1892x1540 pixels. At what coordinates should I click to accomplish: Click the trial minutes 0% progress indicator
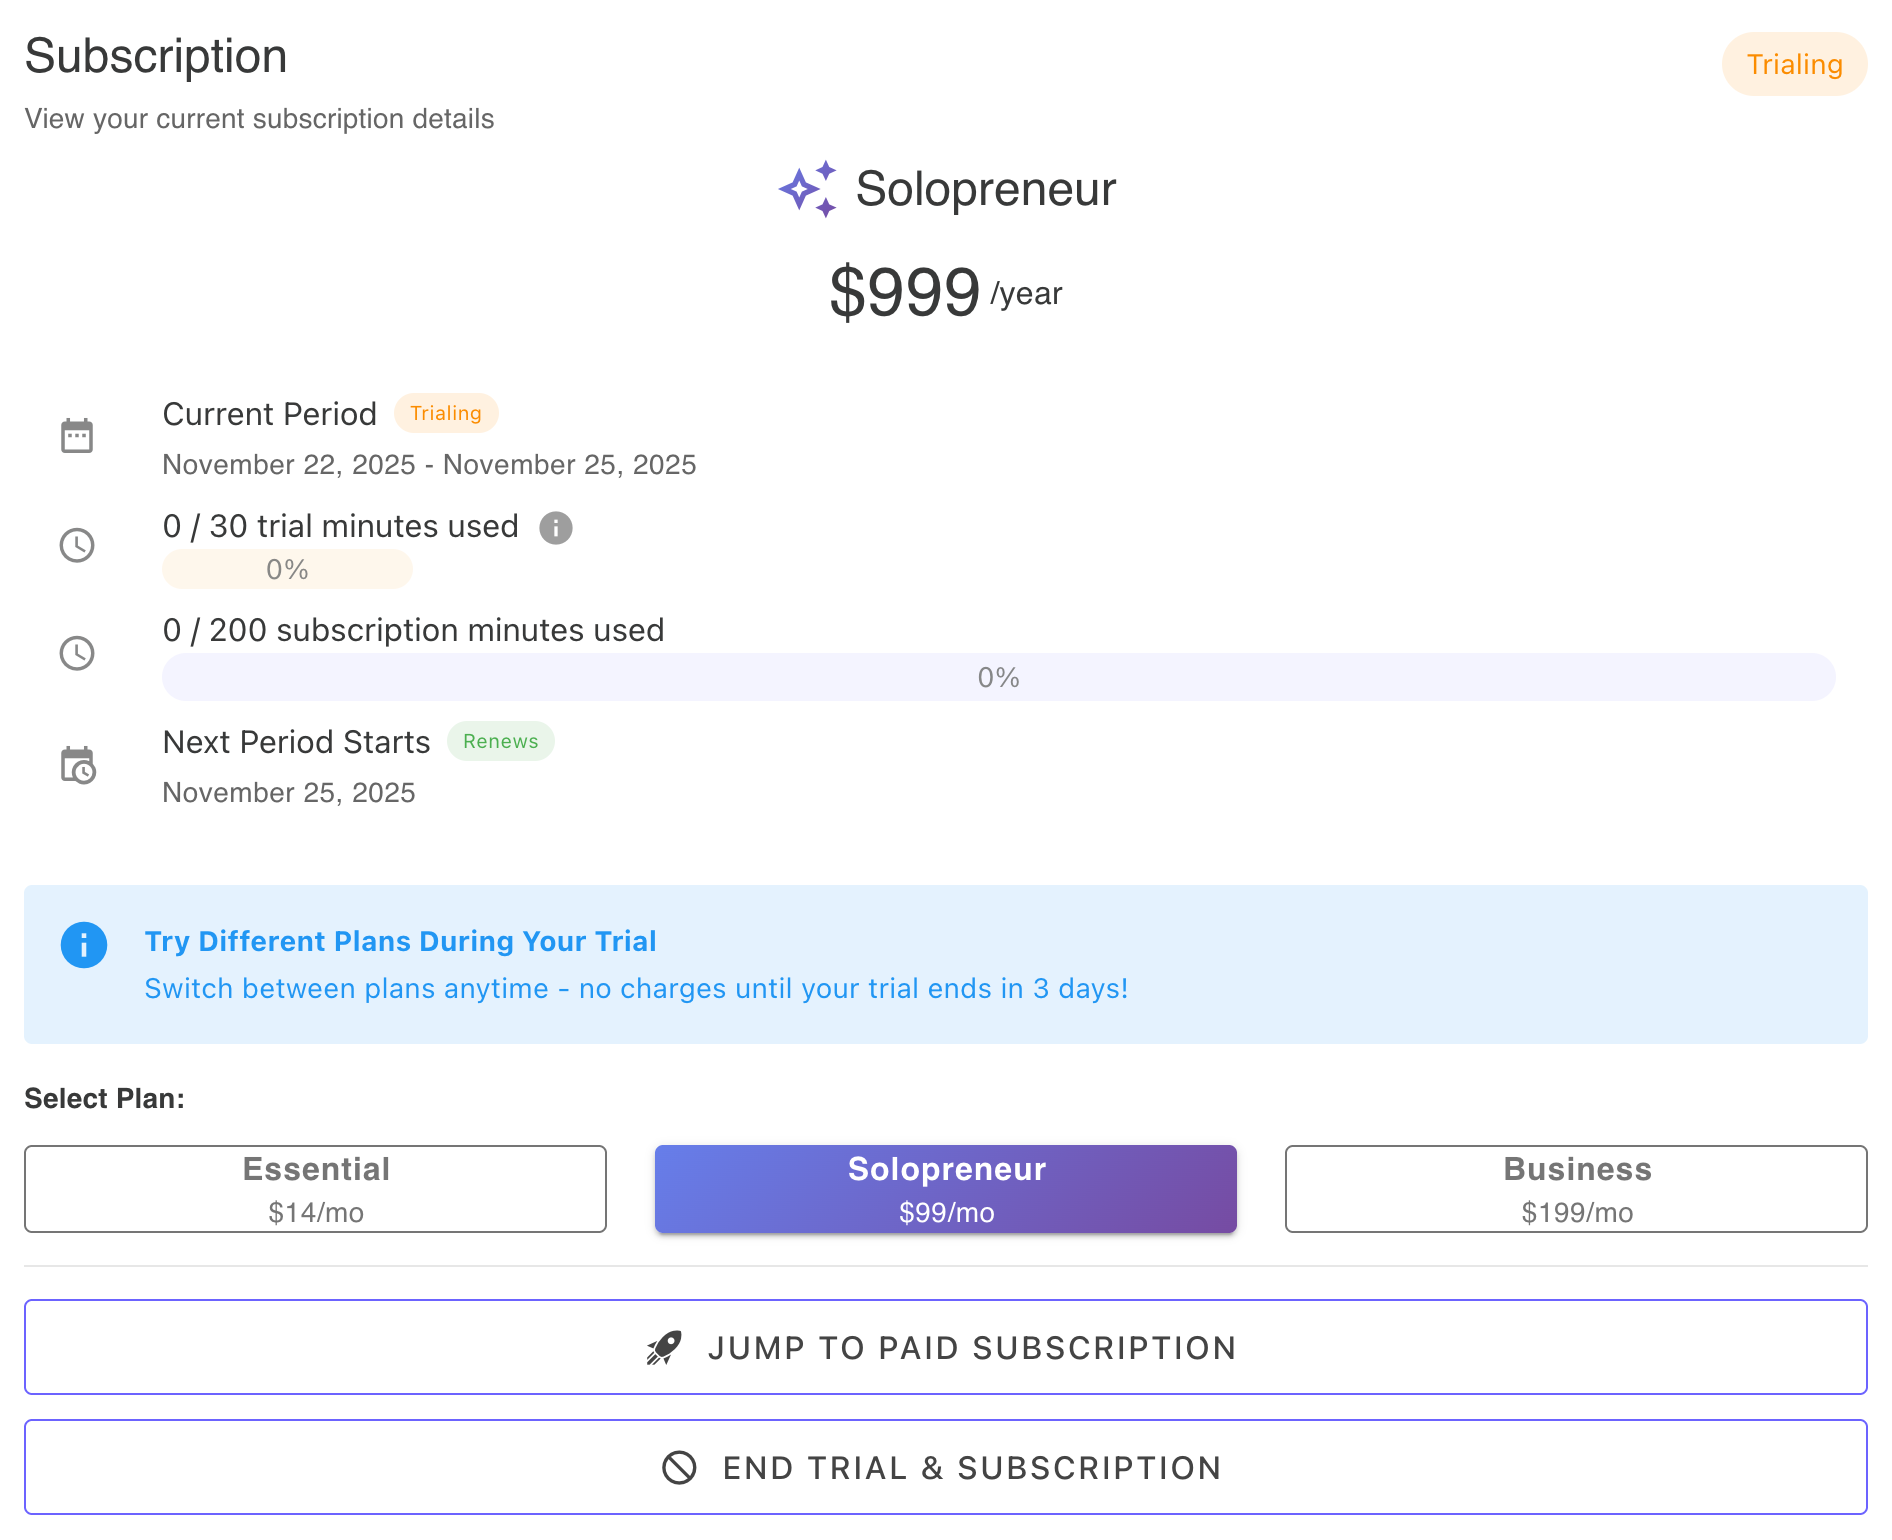pos(286,568)
